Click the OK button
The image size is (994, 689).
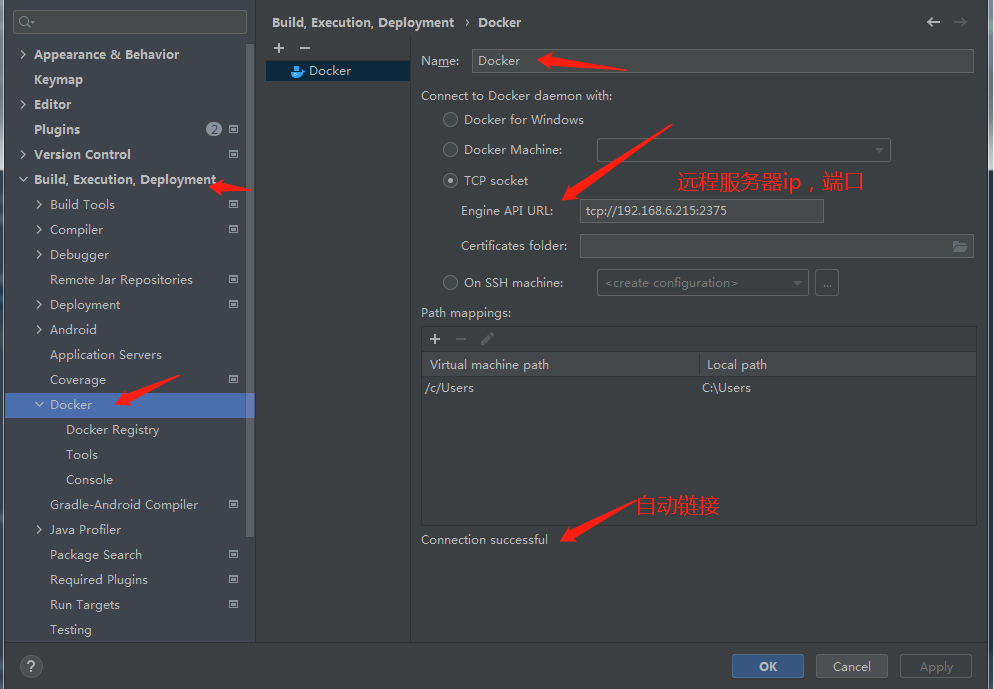point(768,666)
